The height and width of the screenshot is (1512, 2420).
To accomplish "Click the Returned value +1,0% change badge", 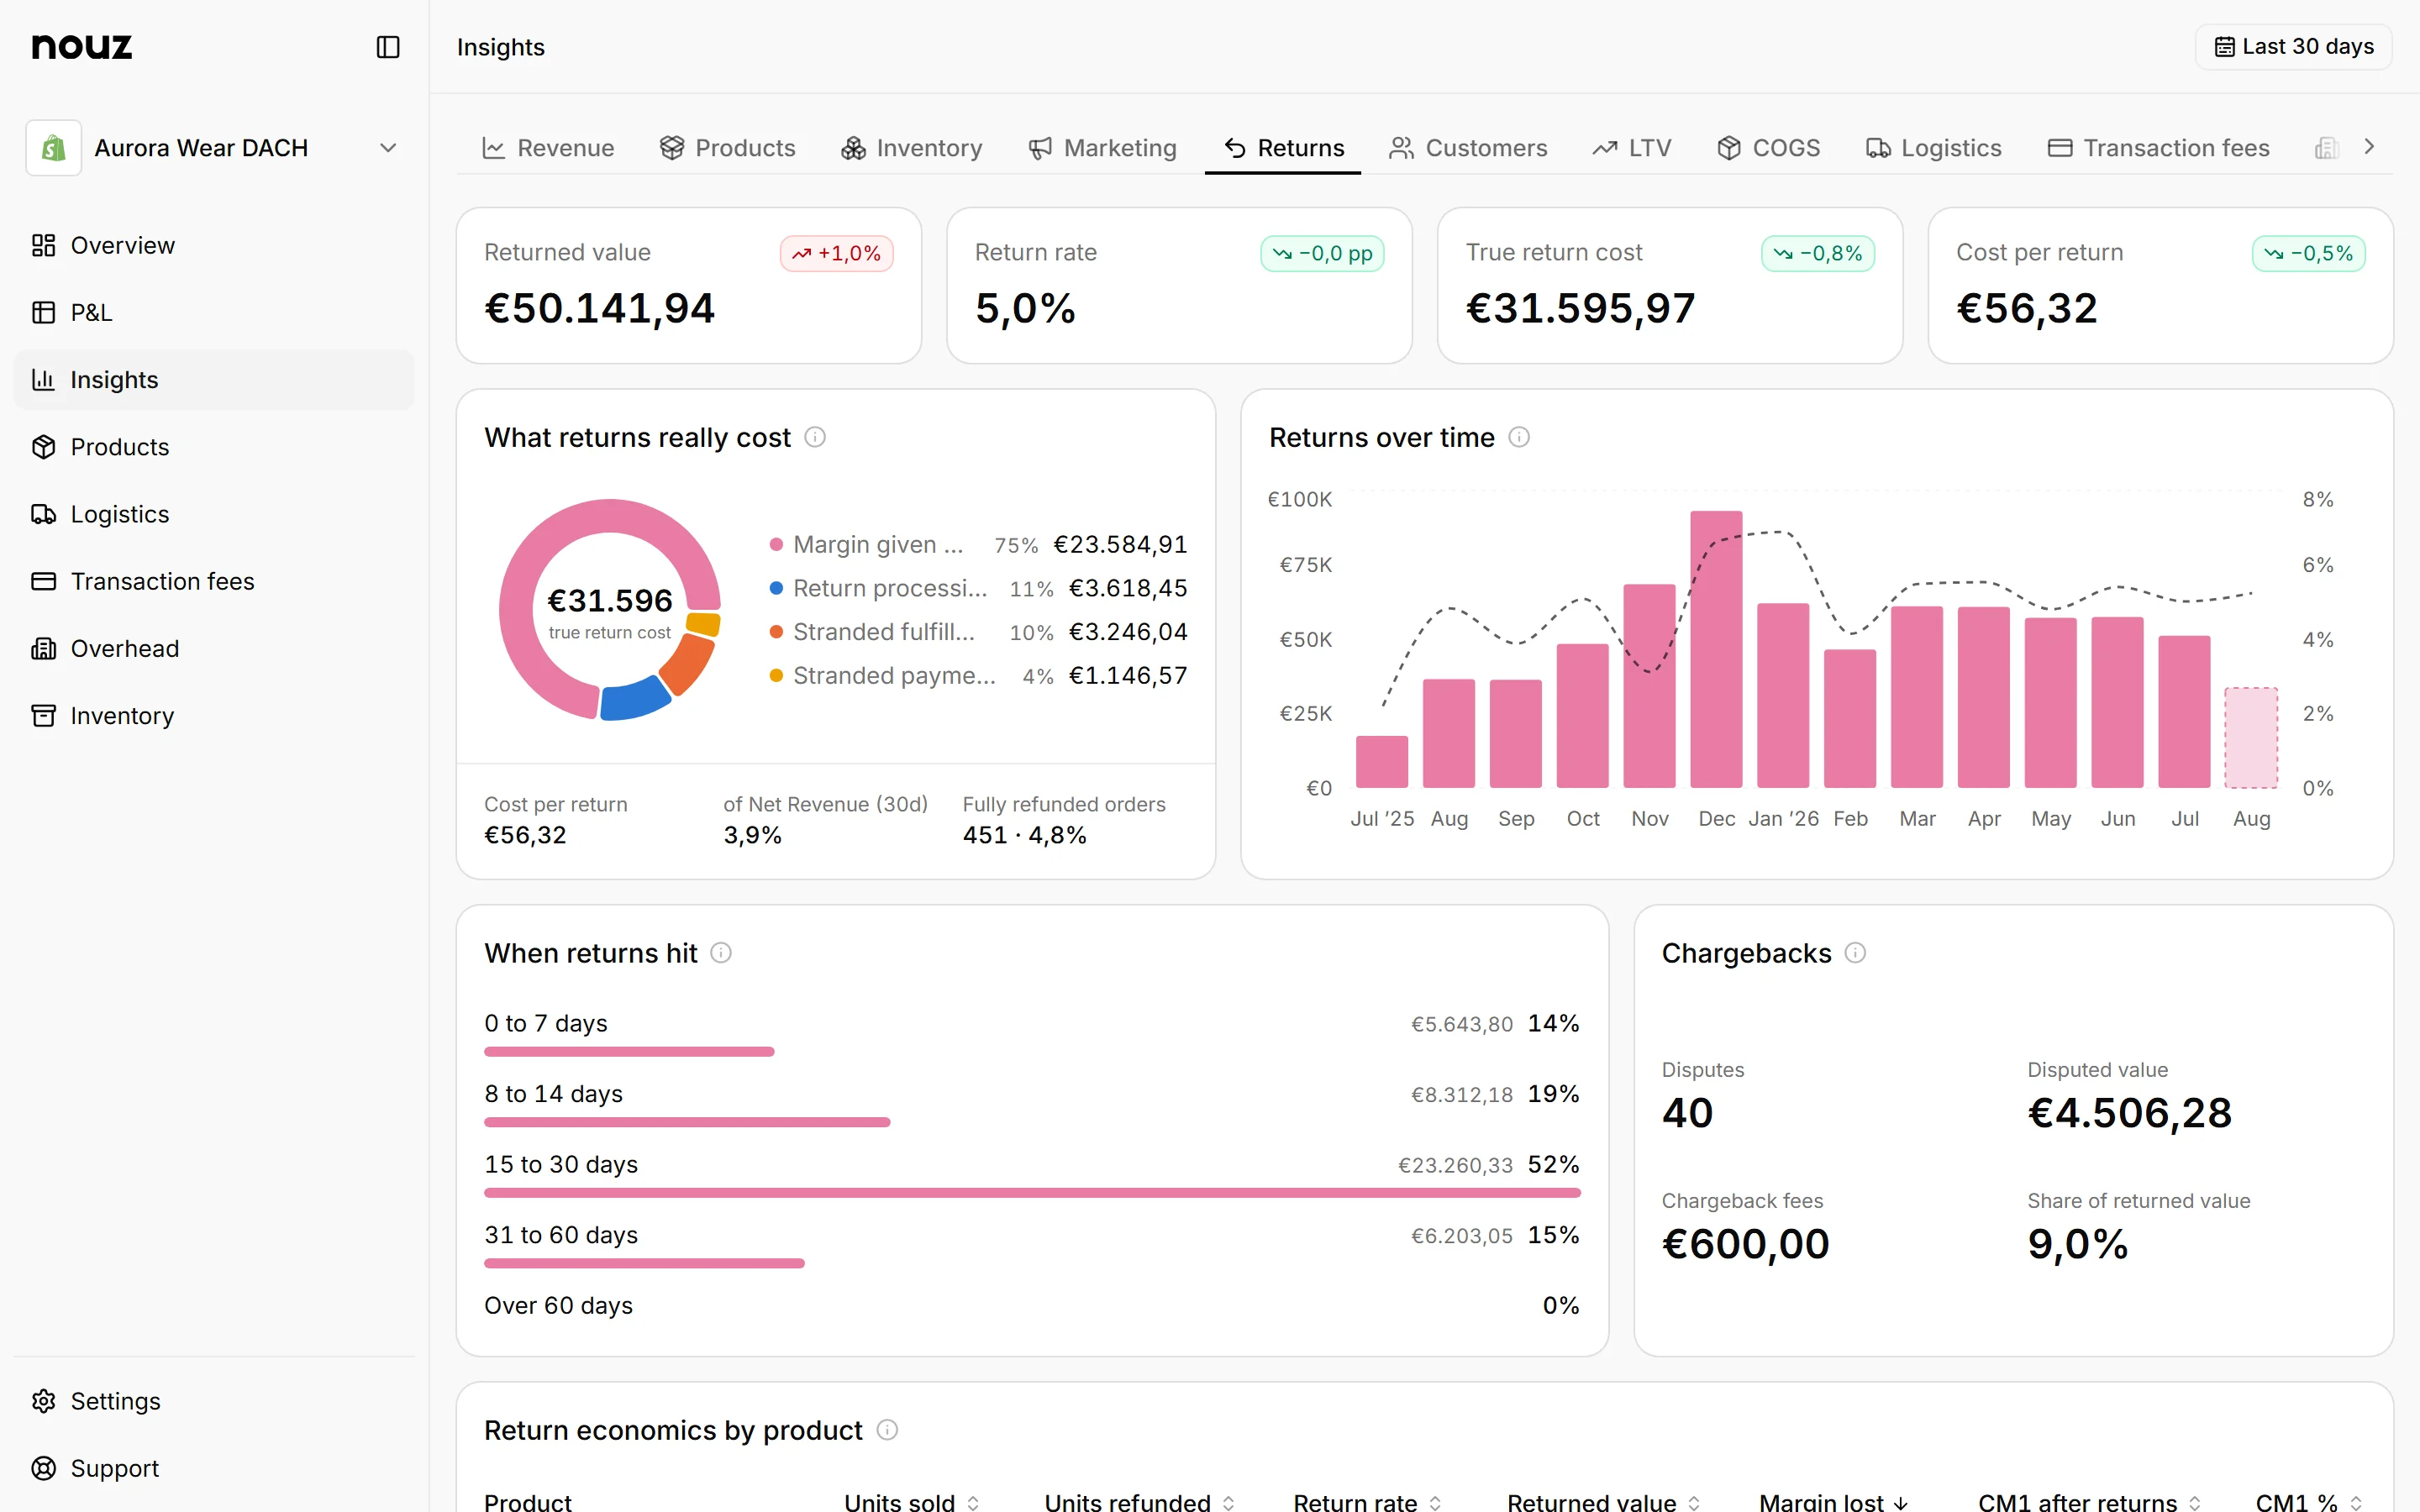I will click(x=837, y=254).
